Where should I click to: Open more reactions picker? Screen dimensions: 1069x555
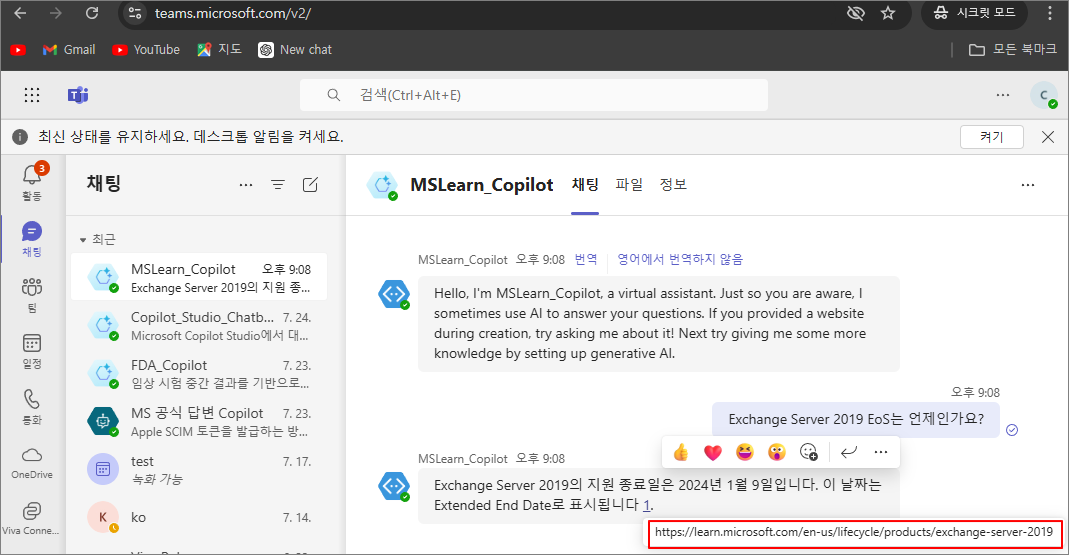(x=809, y=452)
